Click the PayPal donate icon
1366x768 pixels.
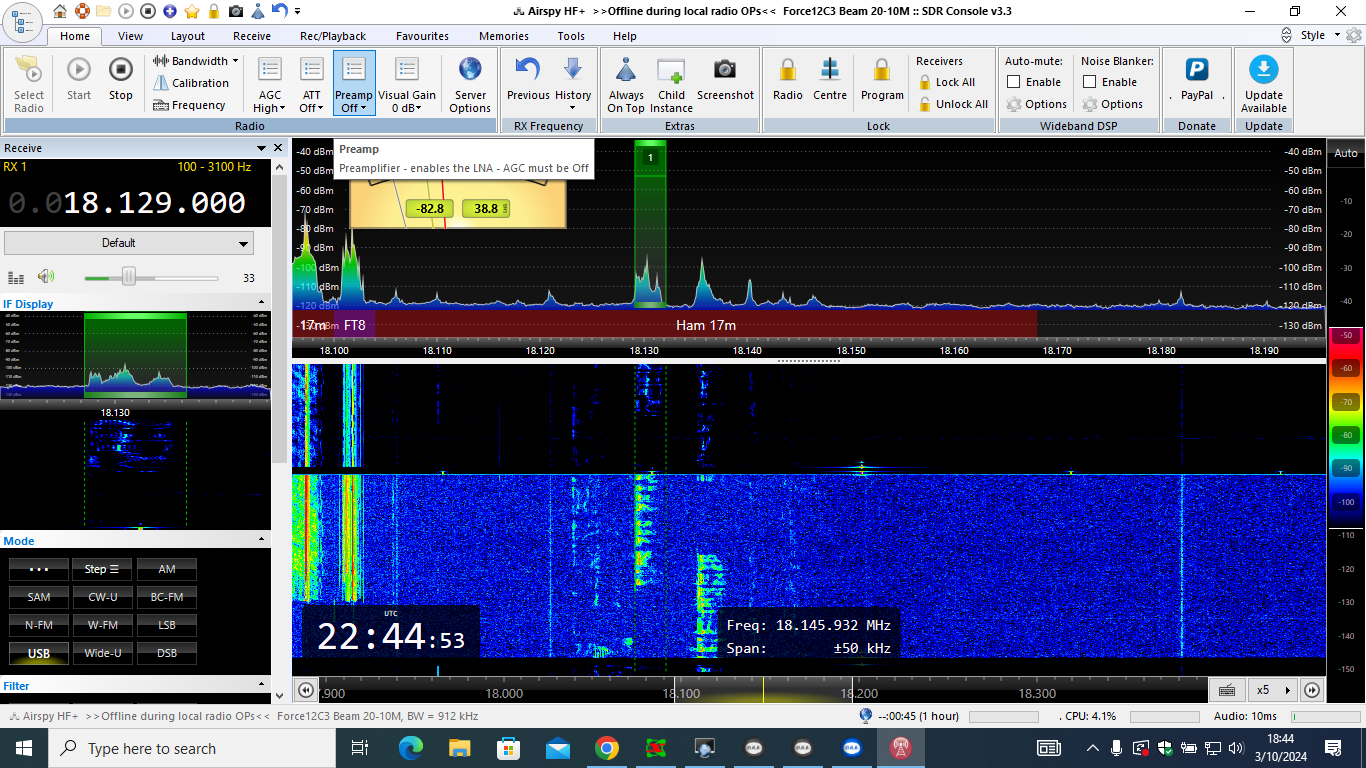tap(1196, 70)
